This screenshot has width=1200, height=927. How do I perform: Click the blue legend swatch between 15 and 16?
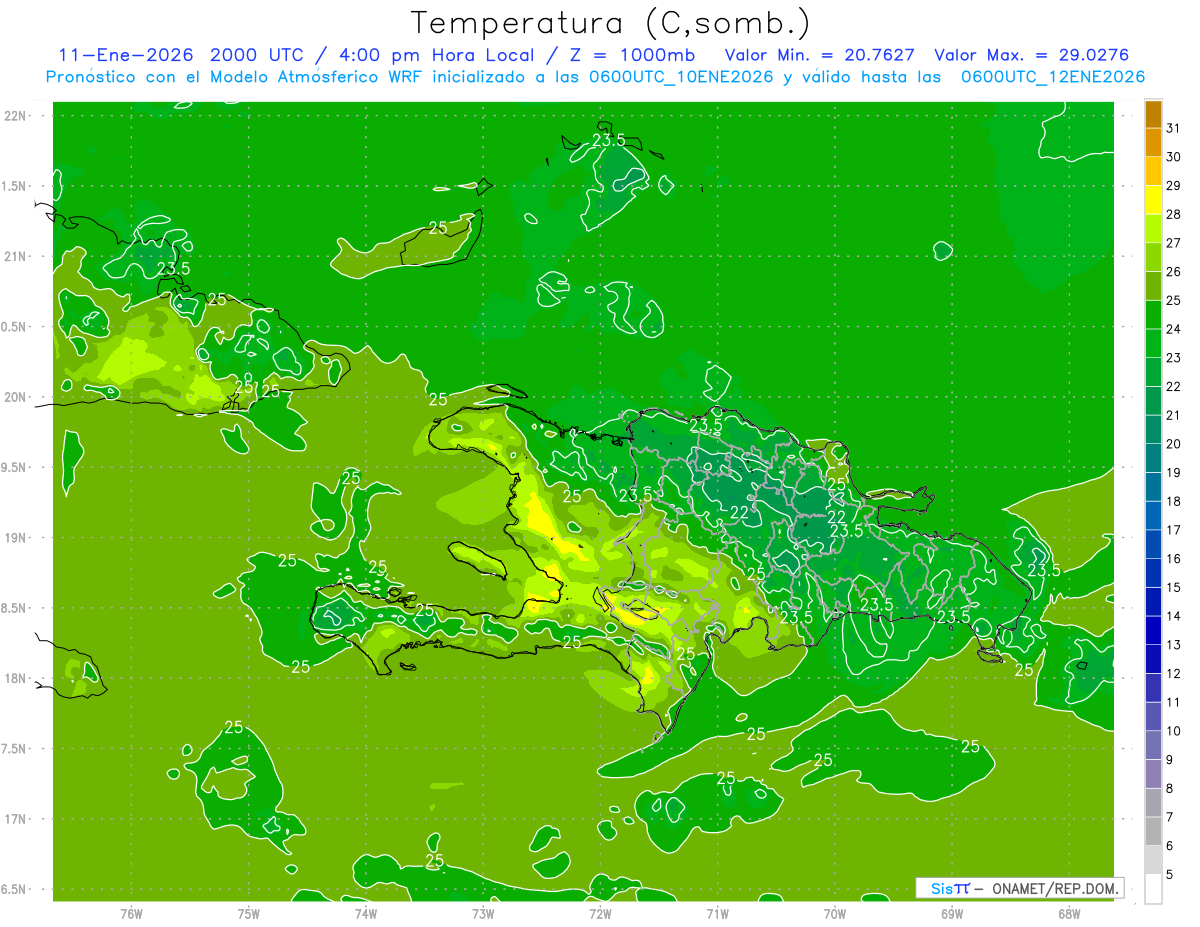click(x=1153, y=574)
